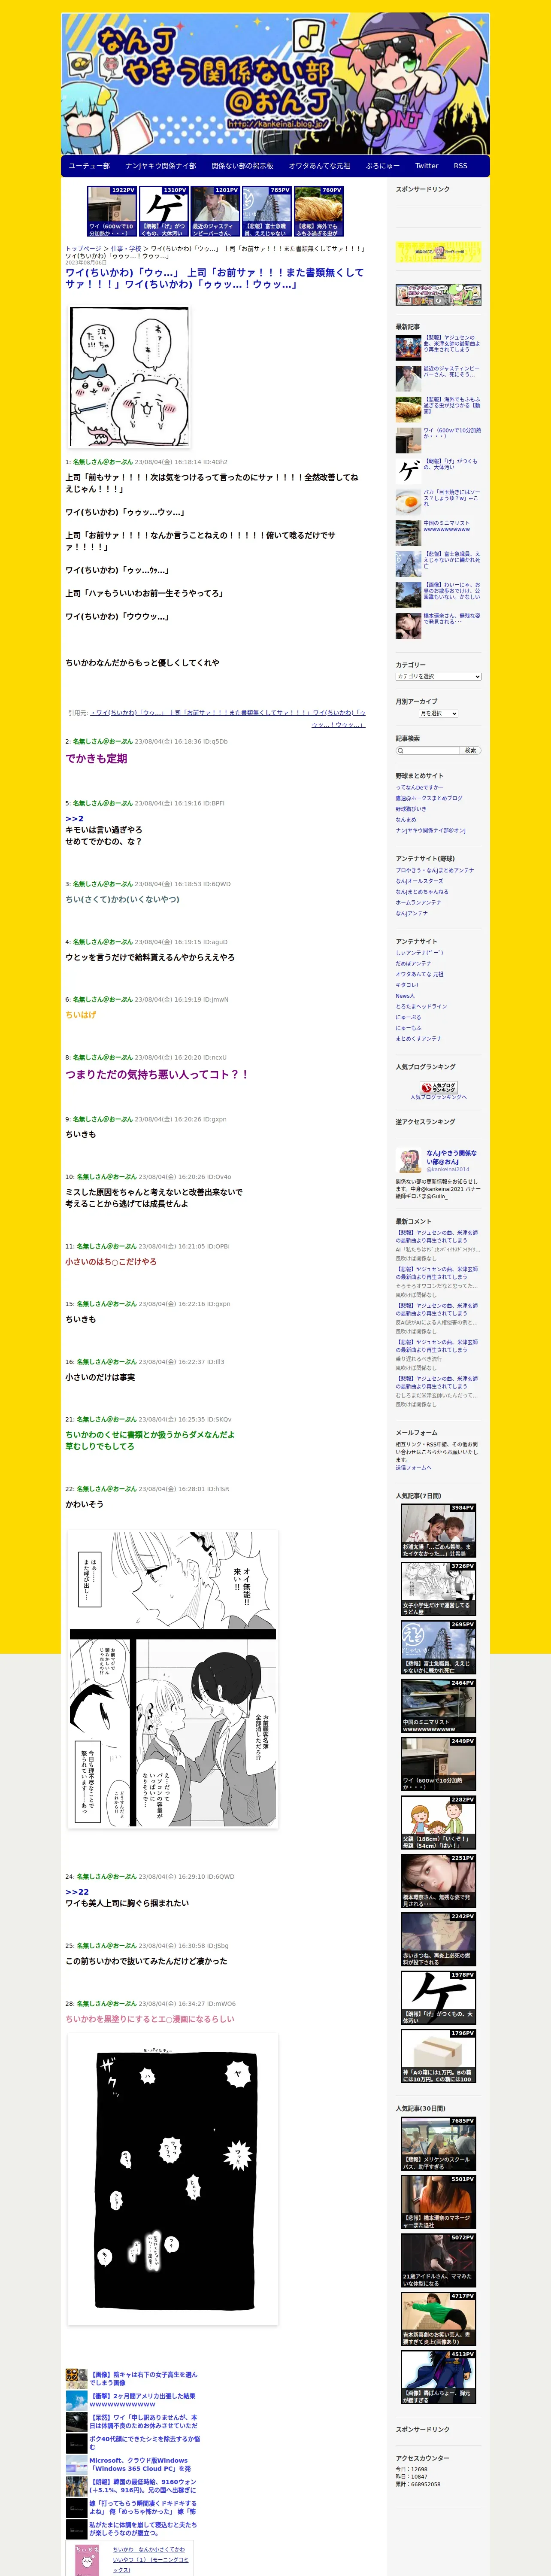551x2576 pixels.
Task: Click the 人気ブログランキング badge icon
Action: click(438, 1087)
